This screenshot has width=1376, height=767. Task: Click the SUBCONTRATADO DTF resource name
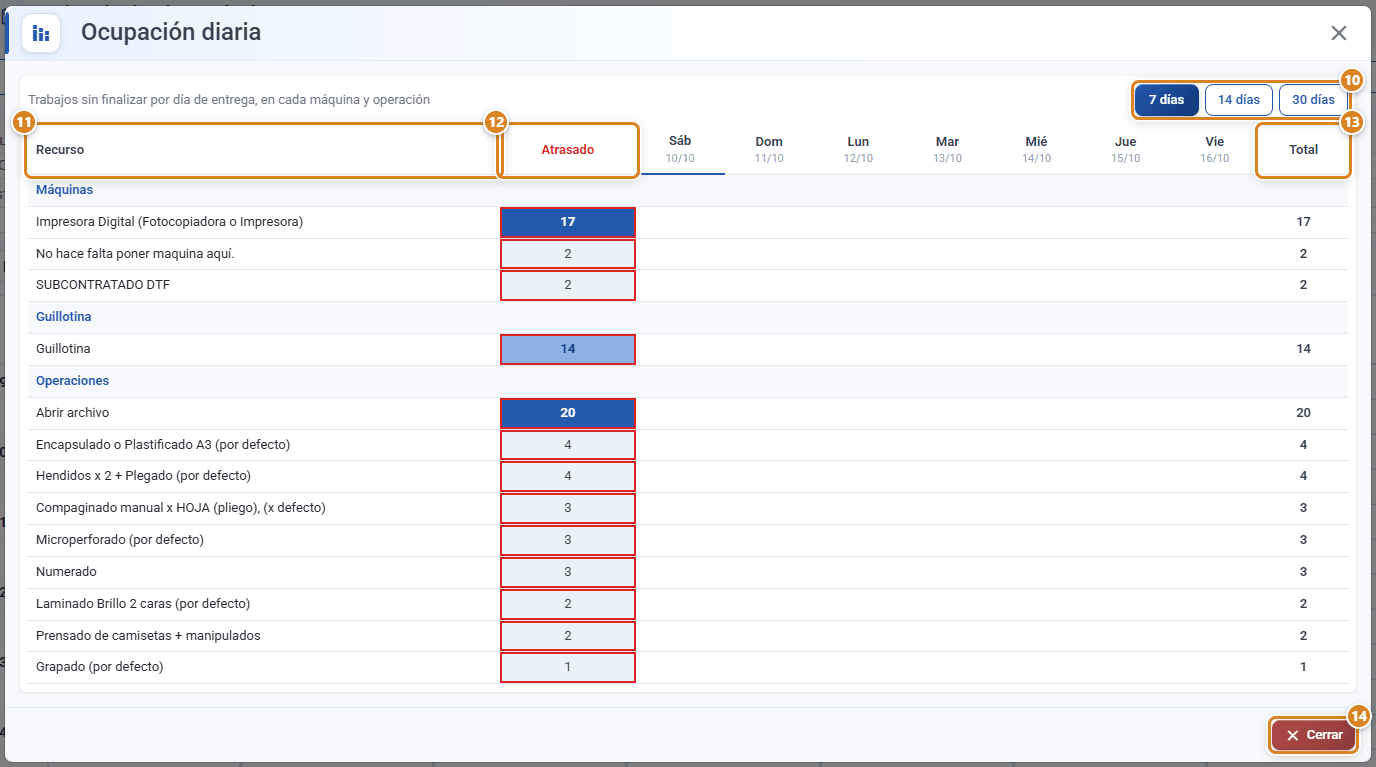(103, 285)
